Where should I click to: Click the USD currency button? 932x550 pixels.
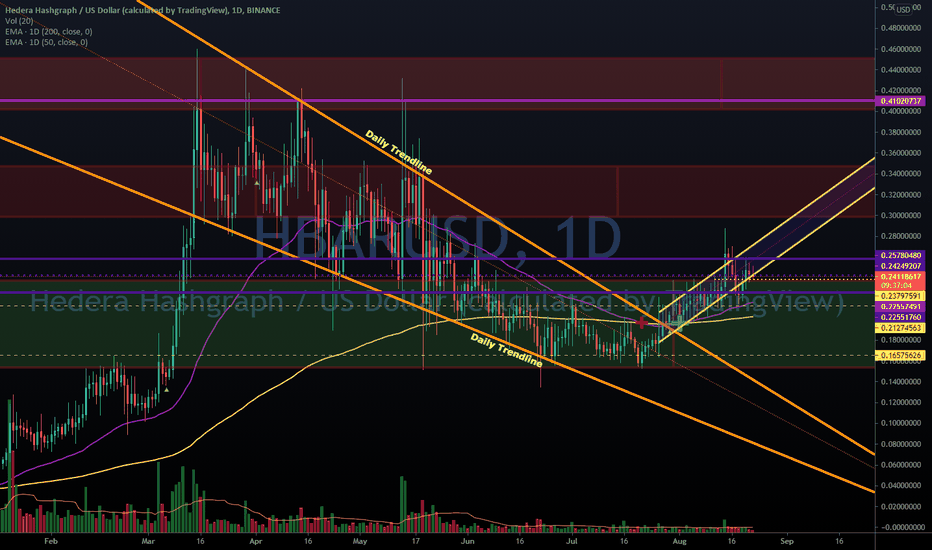[x=903, y=9]
